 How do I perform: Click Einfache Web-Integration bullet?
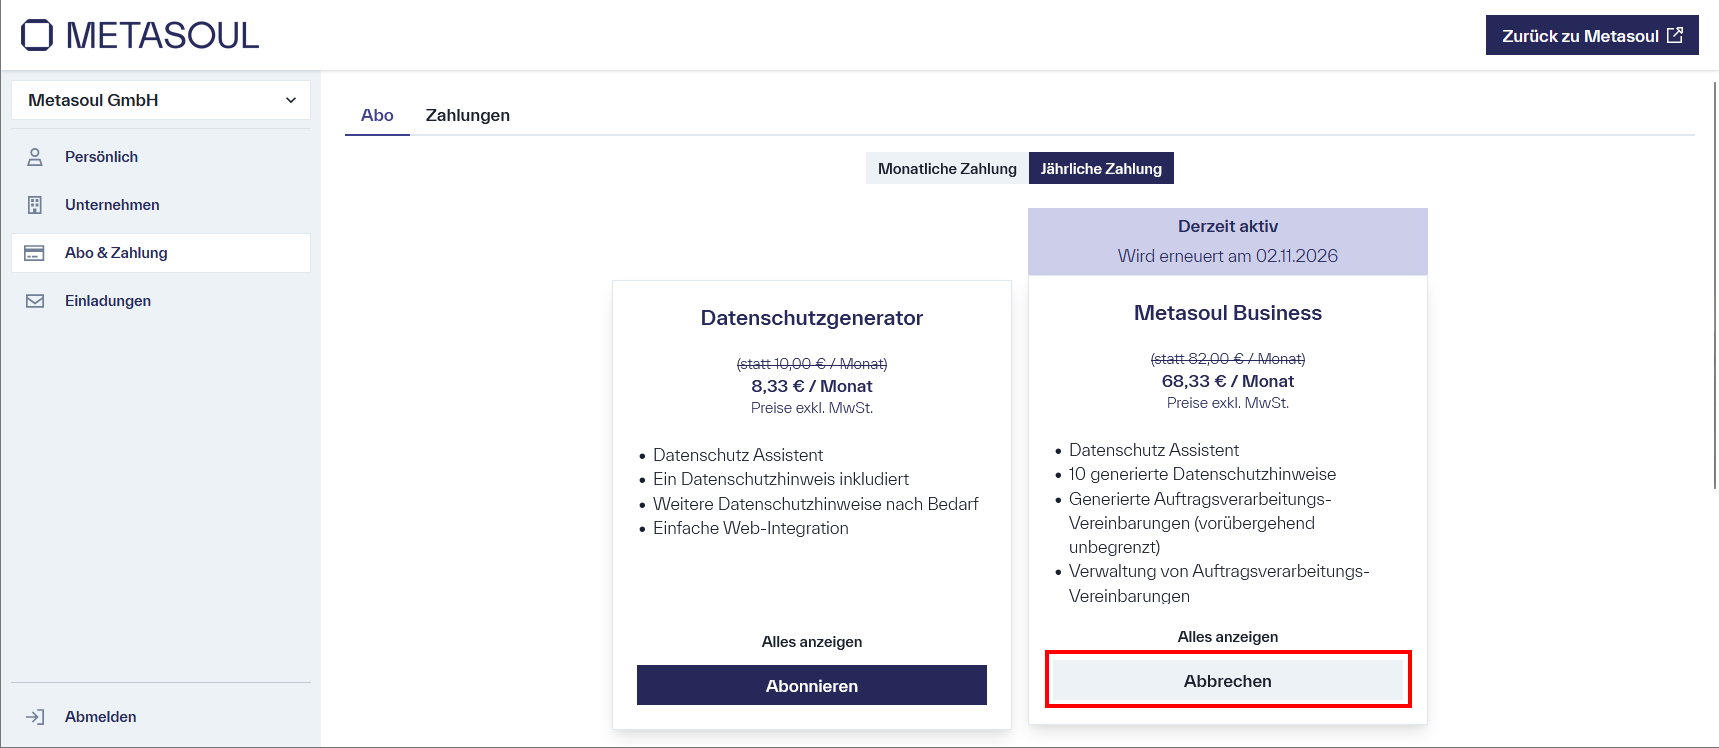coord(751,528)
